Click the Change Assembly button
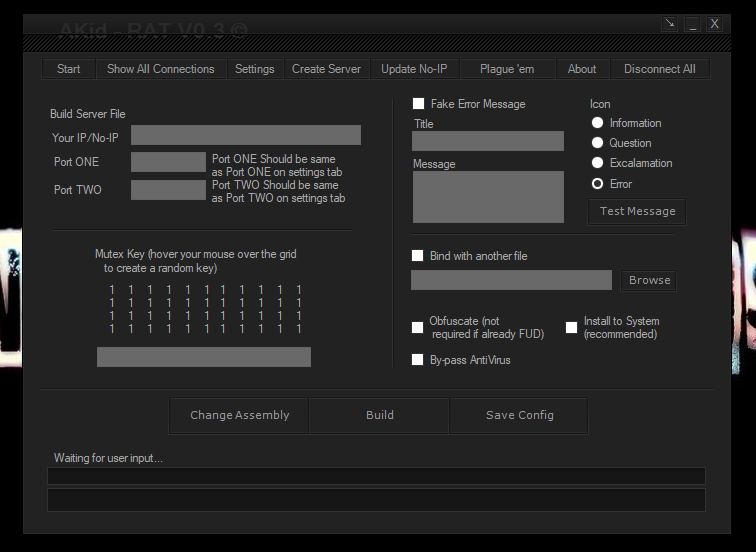Image resolution: width=756 pixels, height=552 pixels. click(239, 416)
